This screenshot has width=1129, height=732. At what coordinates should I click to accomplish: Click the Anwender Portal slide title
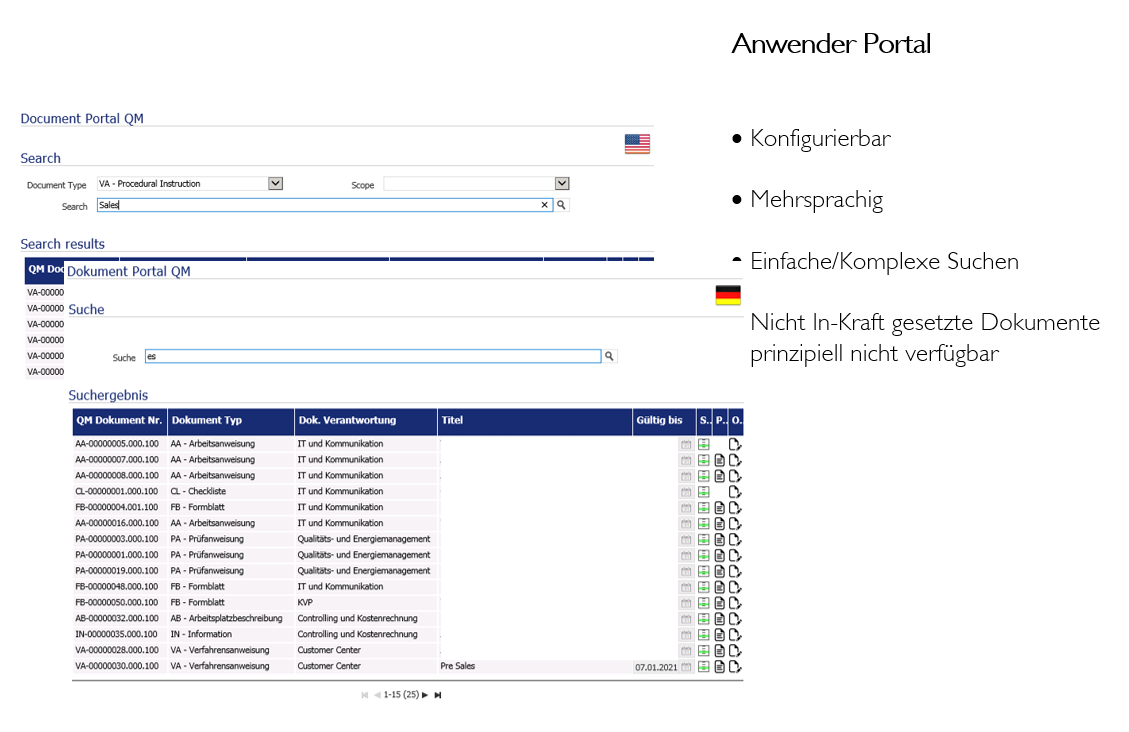pos(832,44)
